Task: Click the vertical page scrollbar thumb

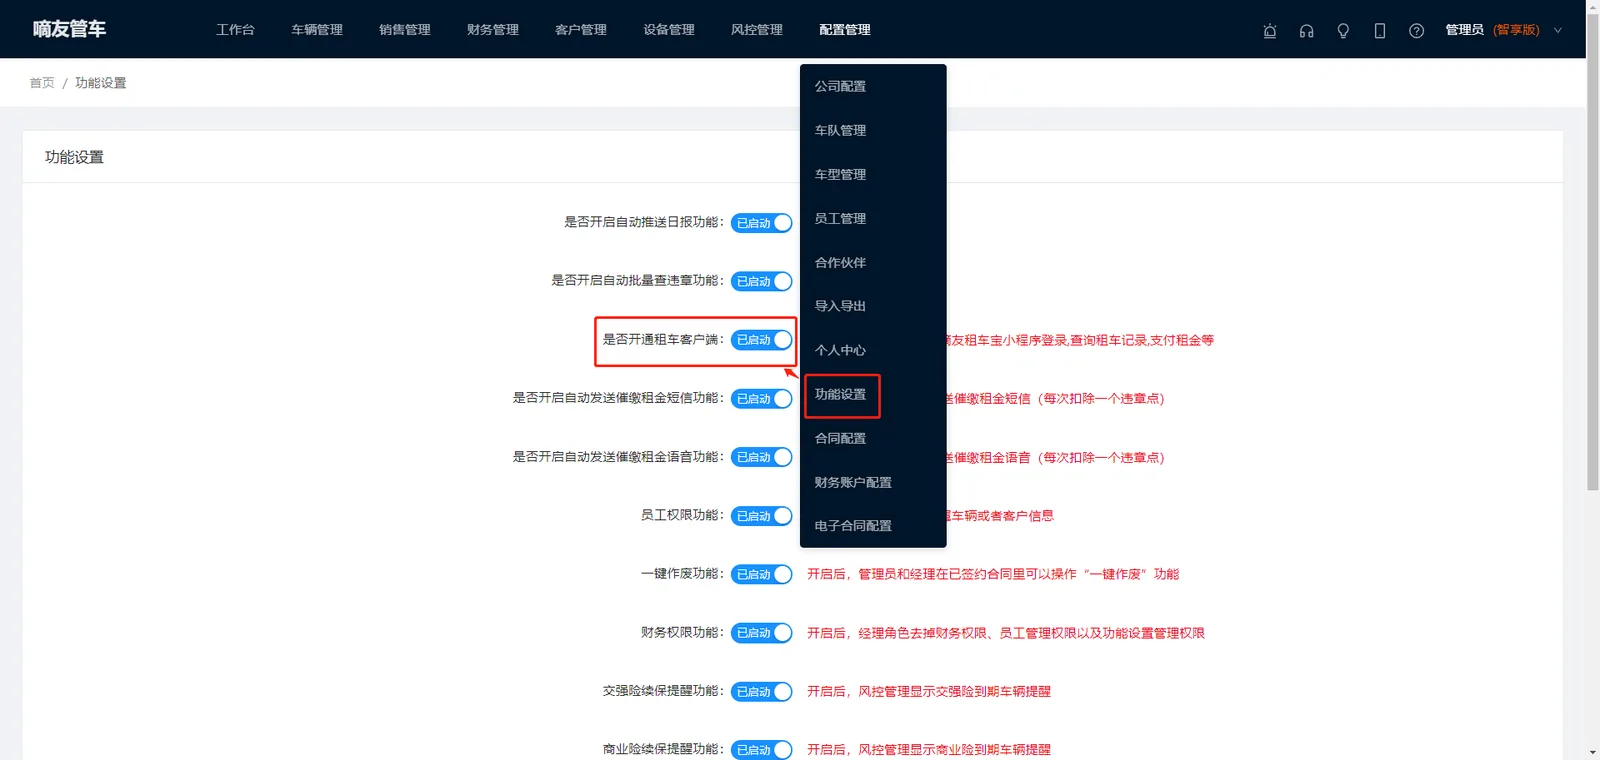Action: pyautogui.click(x=1593, y=250)
